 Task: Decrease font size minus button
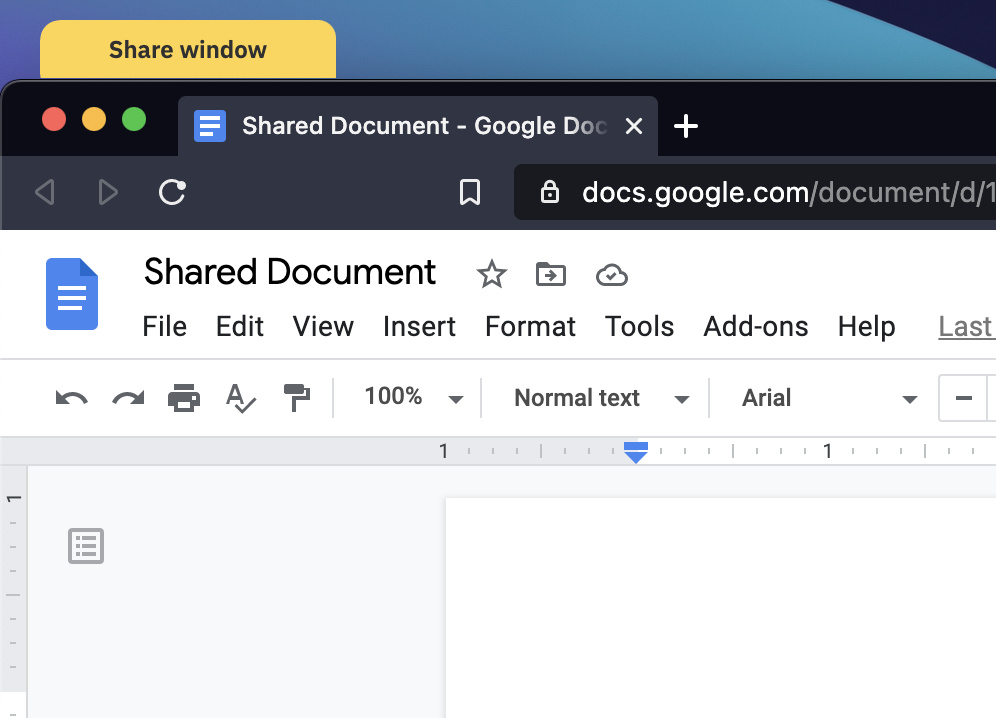(x=964, y=398)
